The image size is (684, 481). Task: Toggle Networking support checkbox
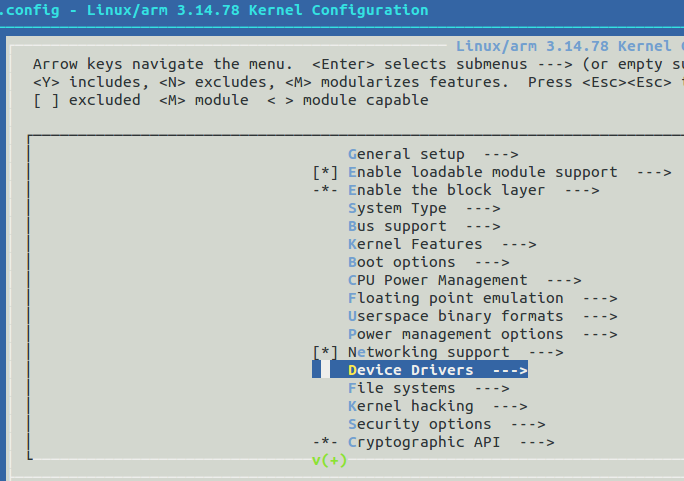[x=326, y=352]
